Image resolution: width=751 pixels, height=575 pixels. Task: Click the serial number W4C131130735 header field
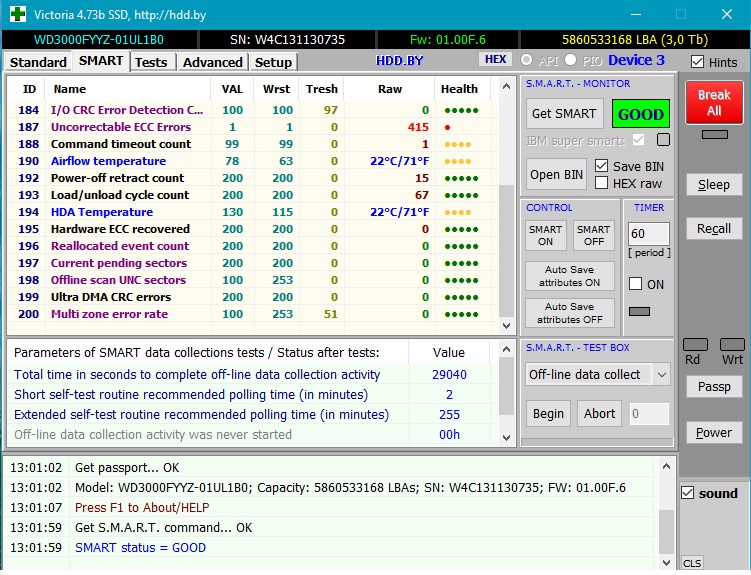tap(287, 39)
